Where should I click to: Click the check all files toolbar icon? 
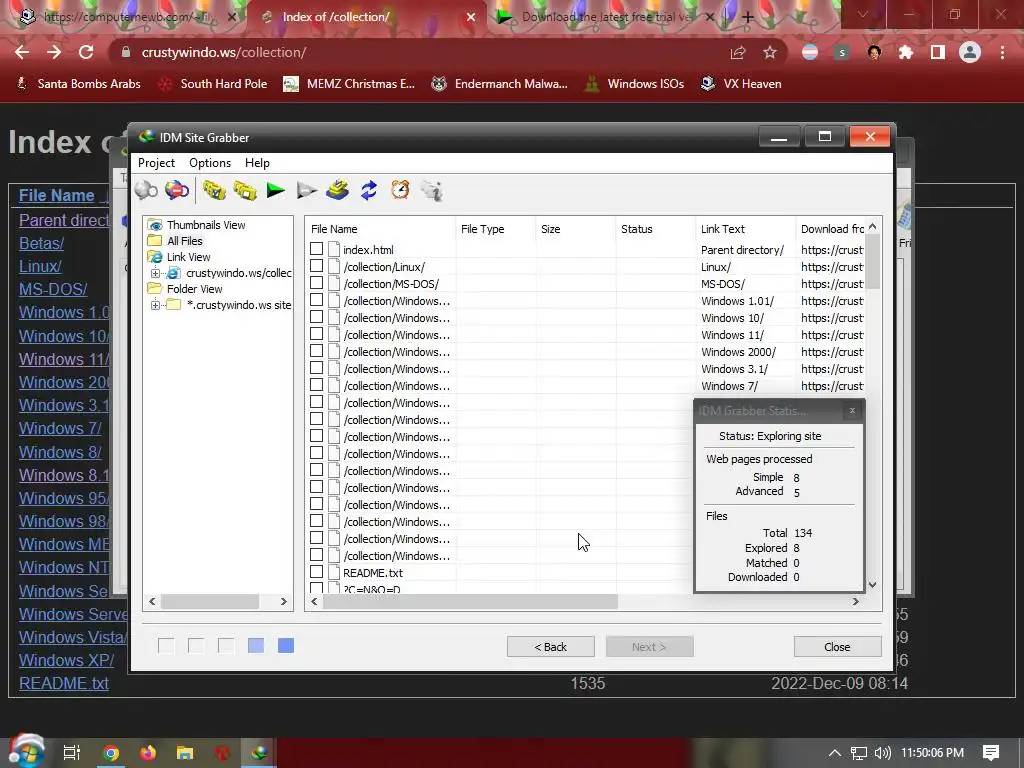[214, 191]
